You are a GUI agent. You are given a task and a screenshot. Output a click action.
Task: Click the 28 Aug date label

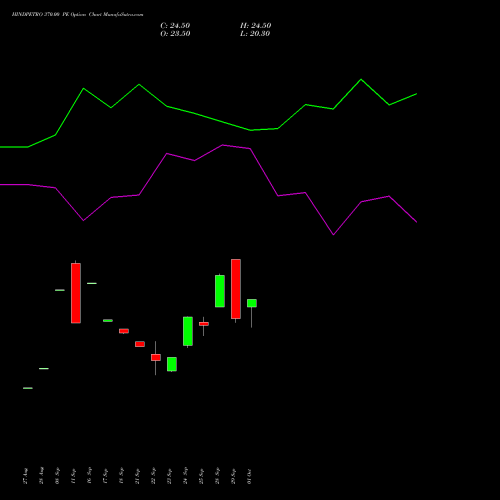click(42, 476)
